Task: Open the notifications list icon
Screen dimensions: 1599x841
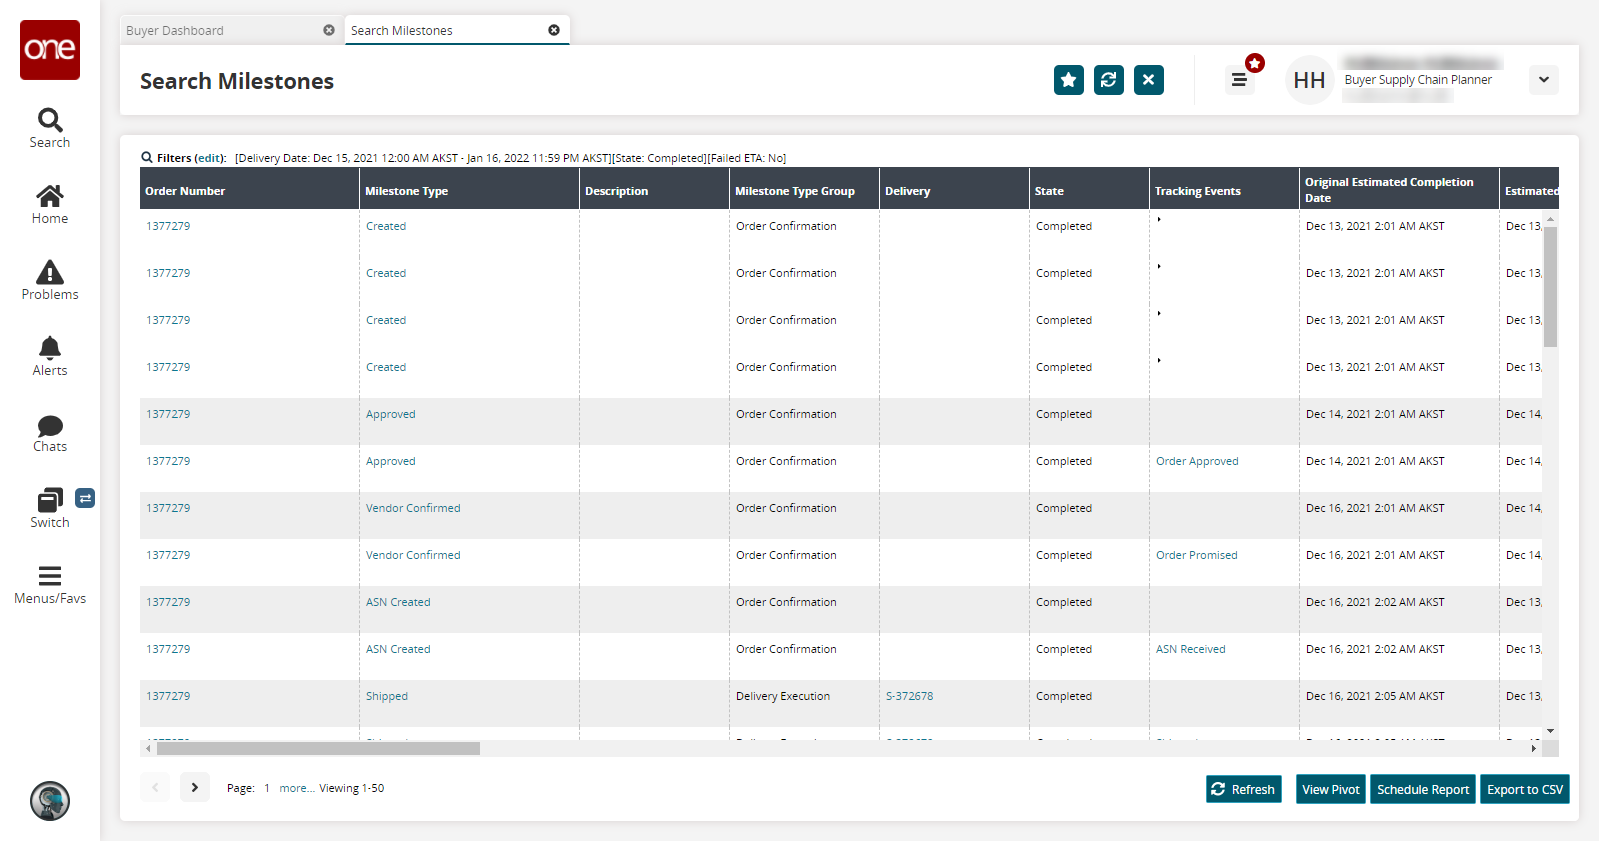Action: (x=1239, y=80)
